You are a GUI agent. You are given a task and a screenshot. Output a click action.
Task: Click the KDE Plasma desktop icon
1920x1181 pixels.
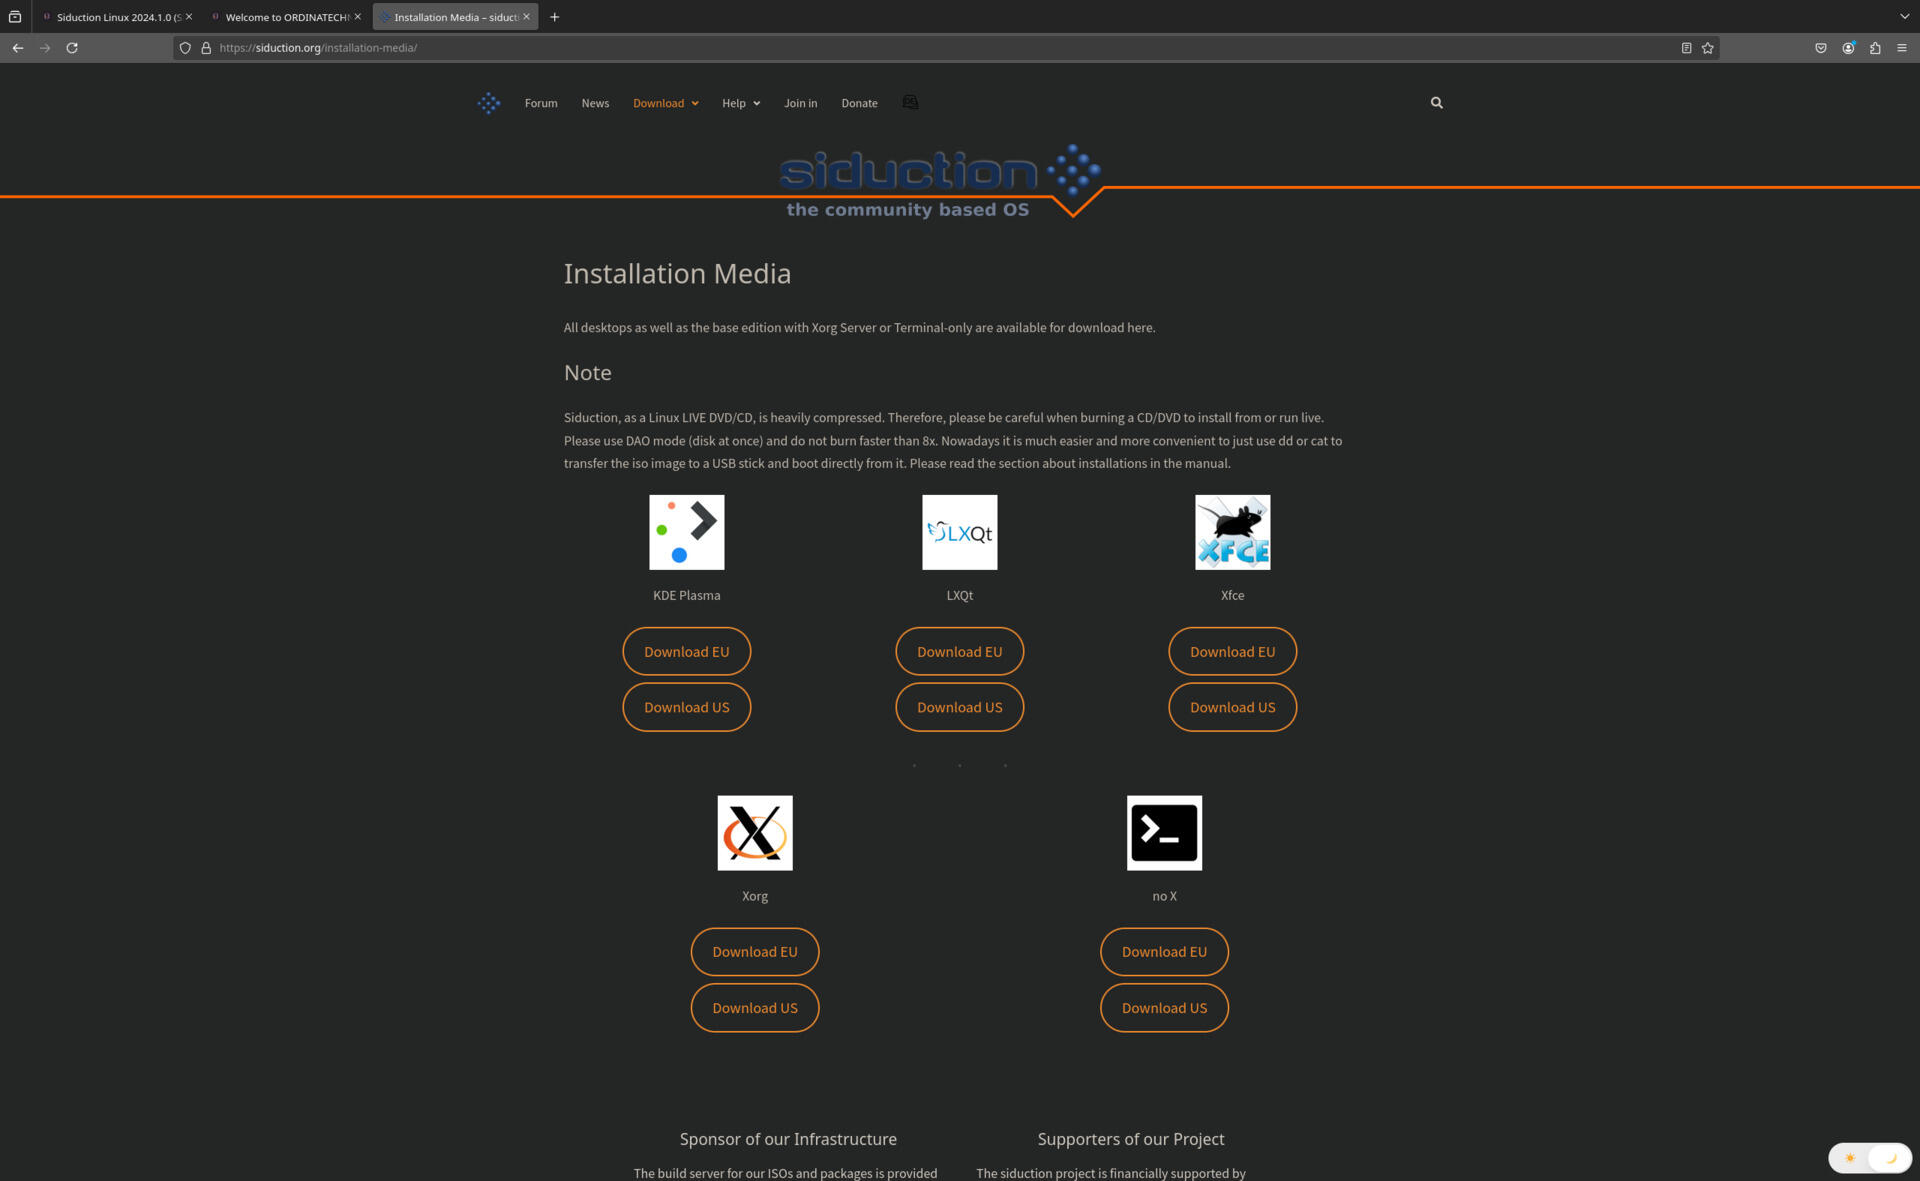pyautogui.click(x=686, y=531)
